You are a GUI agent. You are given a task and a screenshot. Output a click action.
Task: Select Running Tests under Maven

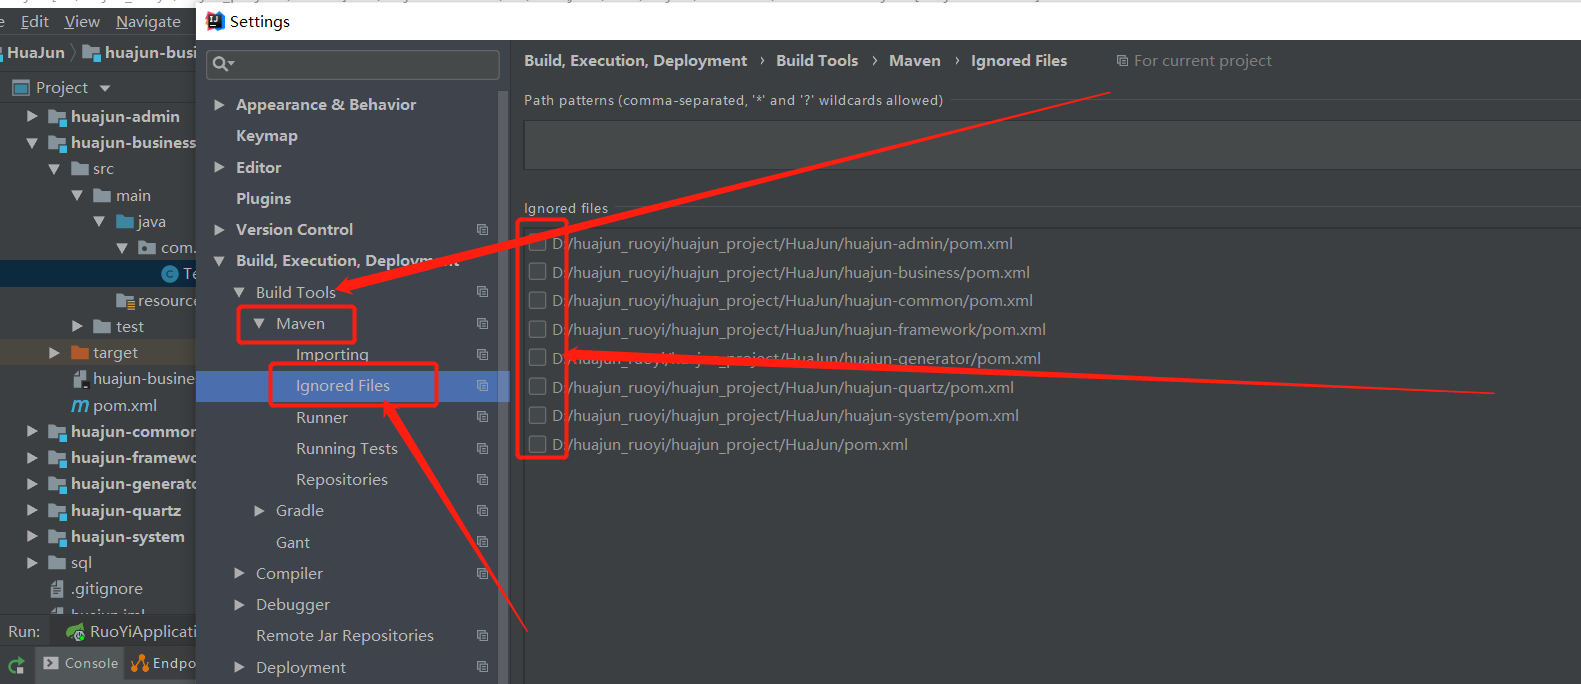347,449
